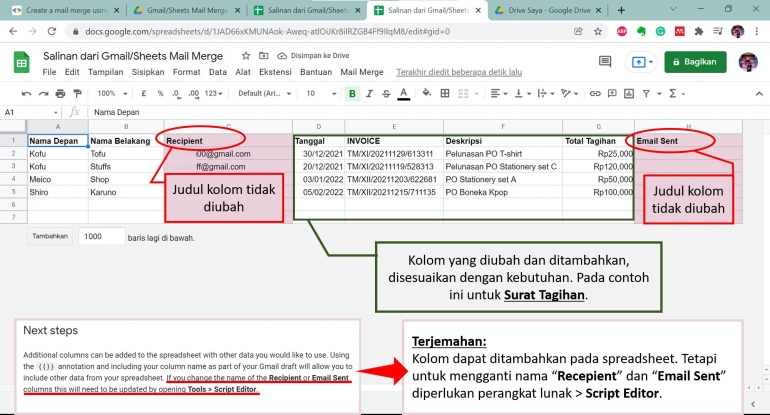Viewport: 770px width, 415px height.
Task: Open 'Terakhir diedit beberapa detik lalu' link
Action: click(459, 72)
